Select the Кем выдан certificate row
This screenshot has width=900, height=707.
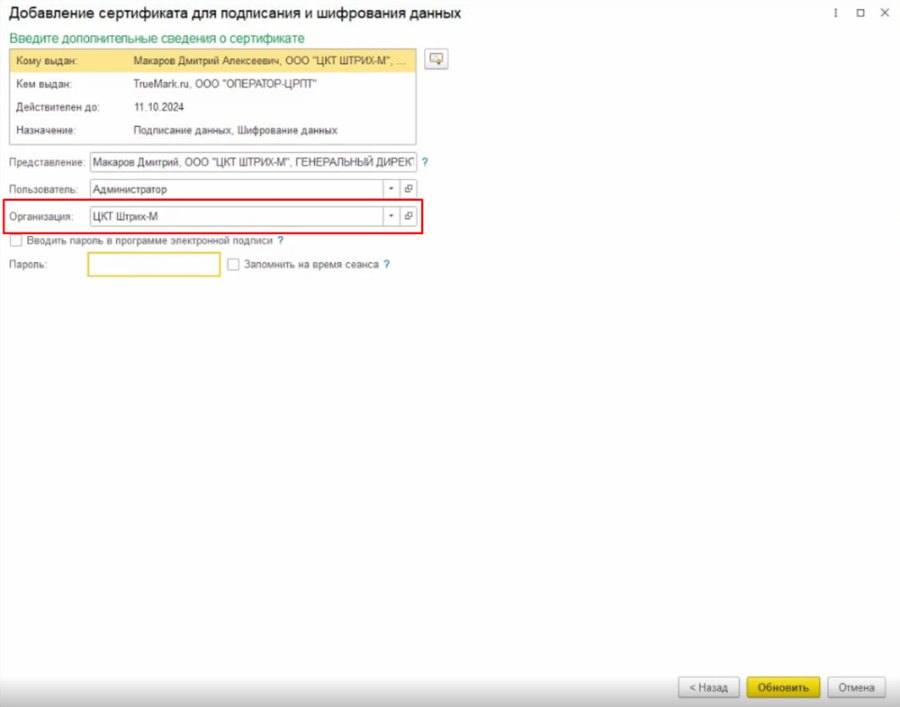click(x=212, y=84)
